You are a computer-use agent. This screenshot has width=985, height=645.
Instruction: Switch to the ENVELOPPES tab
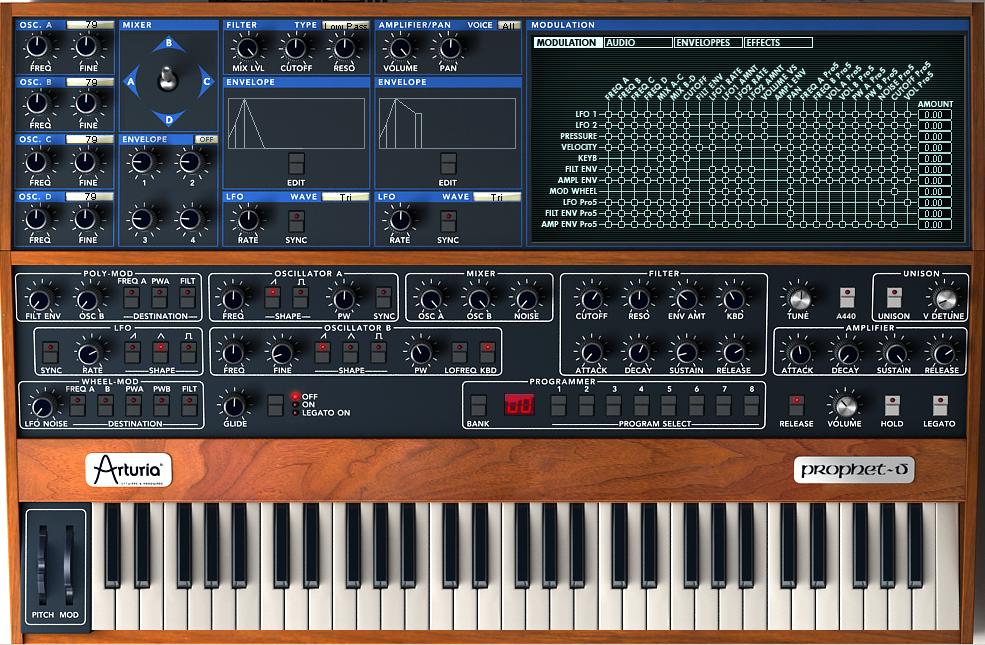(708, 43)
